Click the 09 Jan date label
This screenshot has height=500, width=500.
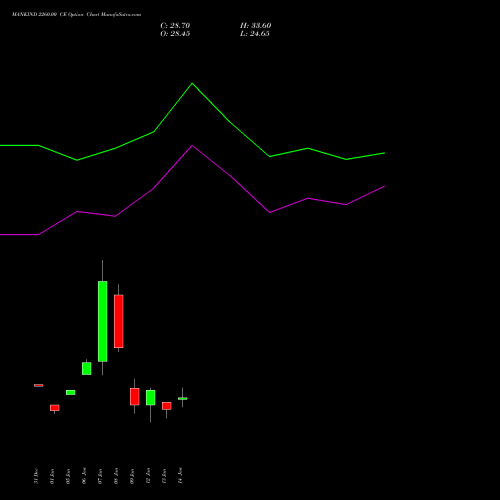click(132, 476)
